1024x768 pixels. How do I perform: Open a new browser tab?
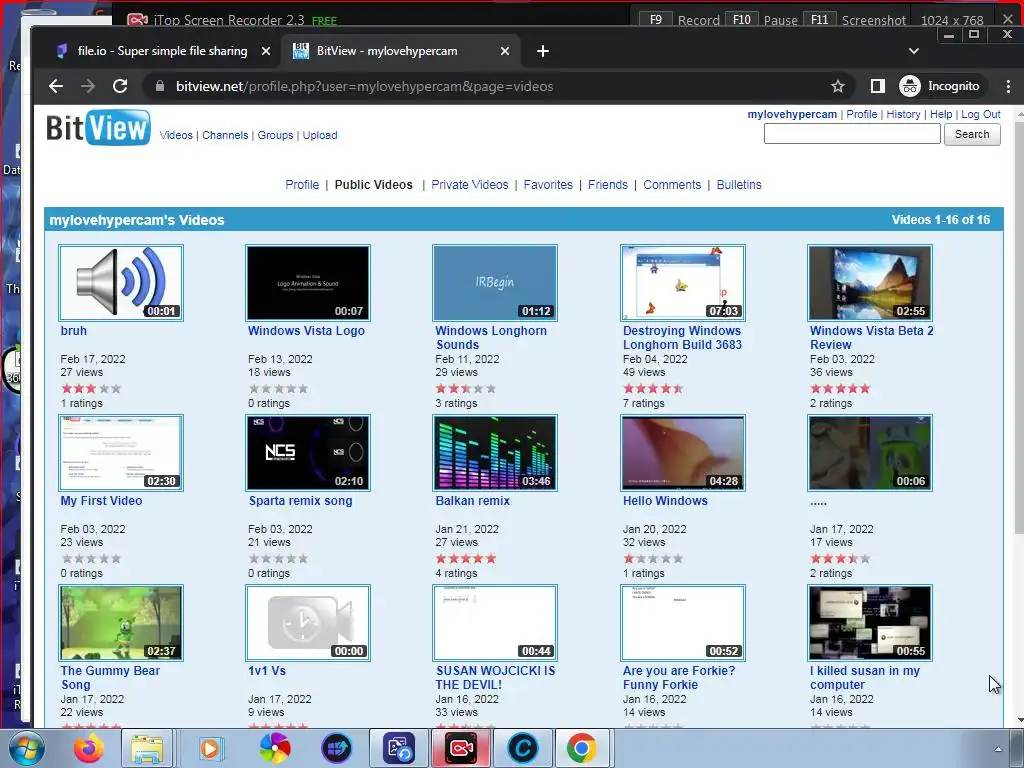pyautogui.click(x=543, y=51)
